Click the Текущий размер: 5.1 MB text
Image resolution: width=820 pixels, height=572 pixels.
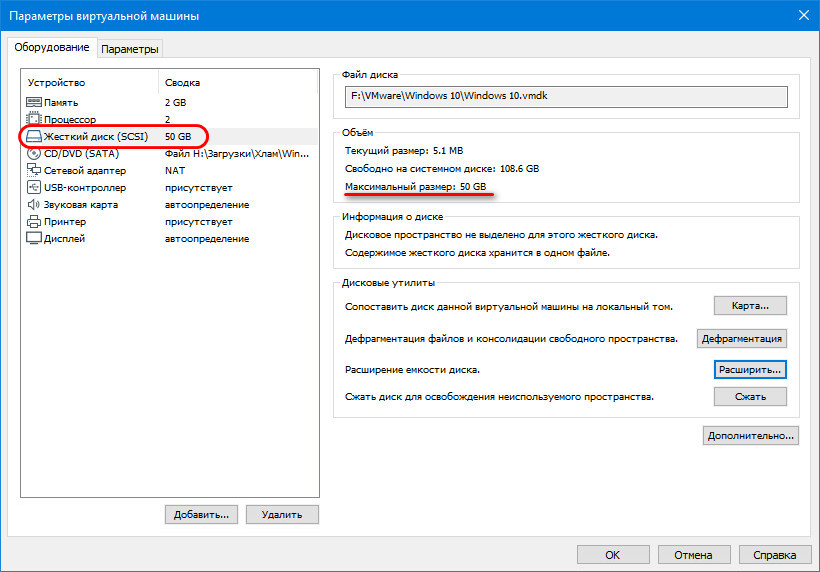pyautogui.click(x=404, y=151)
